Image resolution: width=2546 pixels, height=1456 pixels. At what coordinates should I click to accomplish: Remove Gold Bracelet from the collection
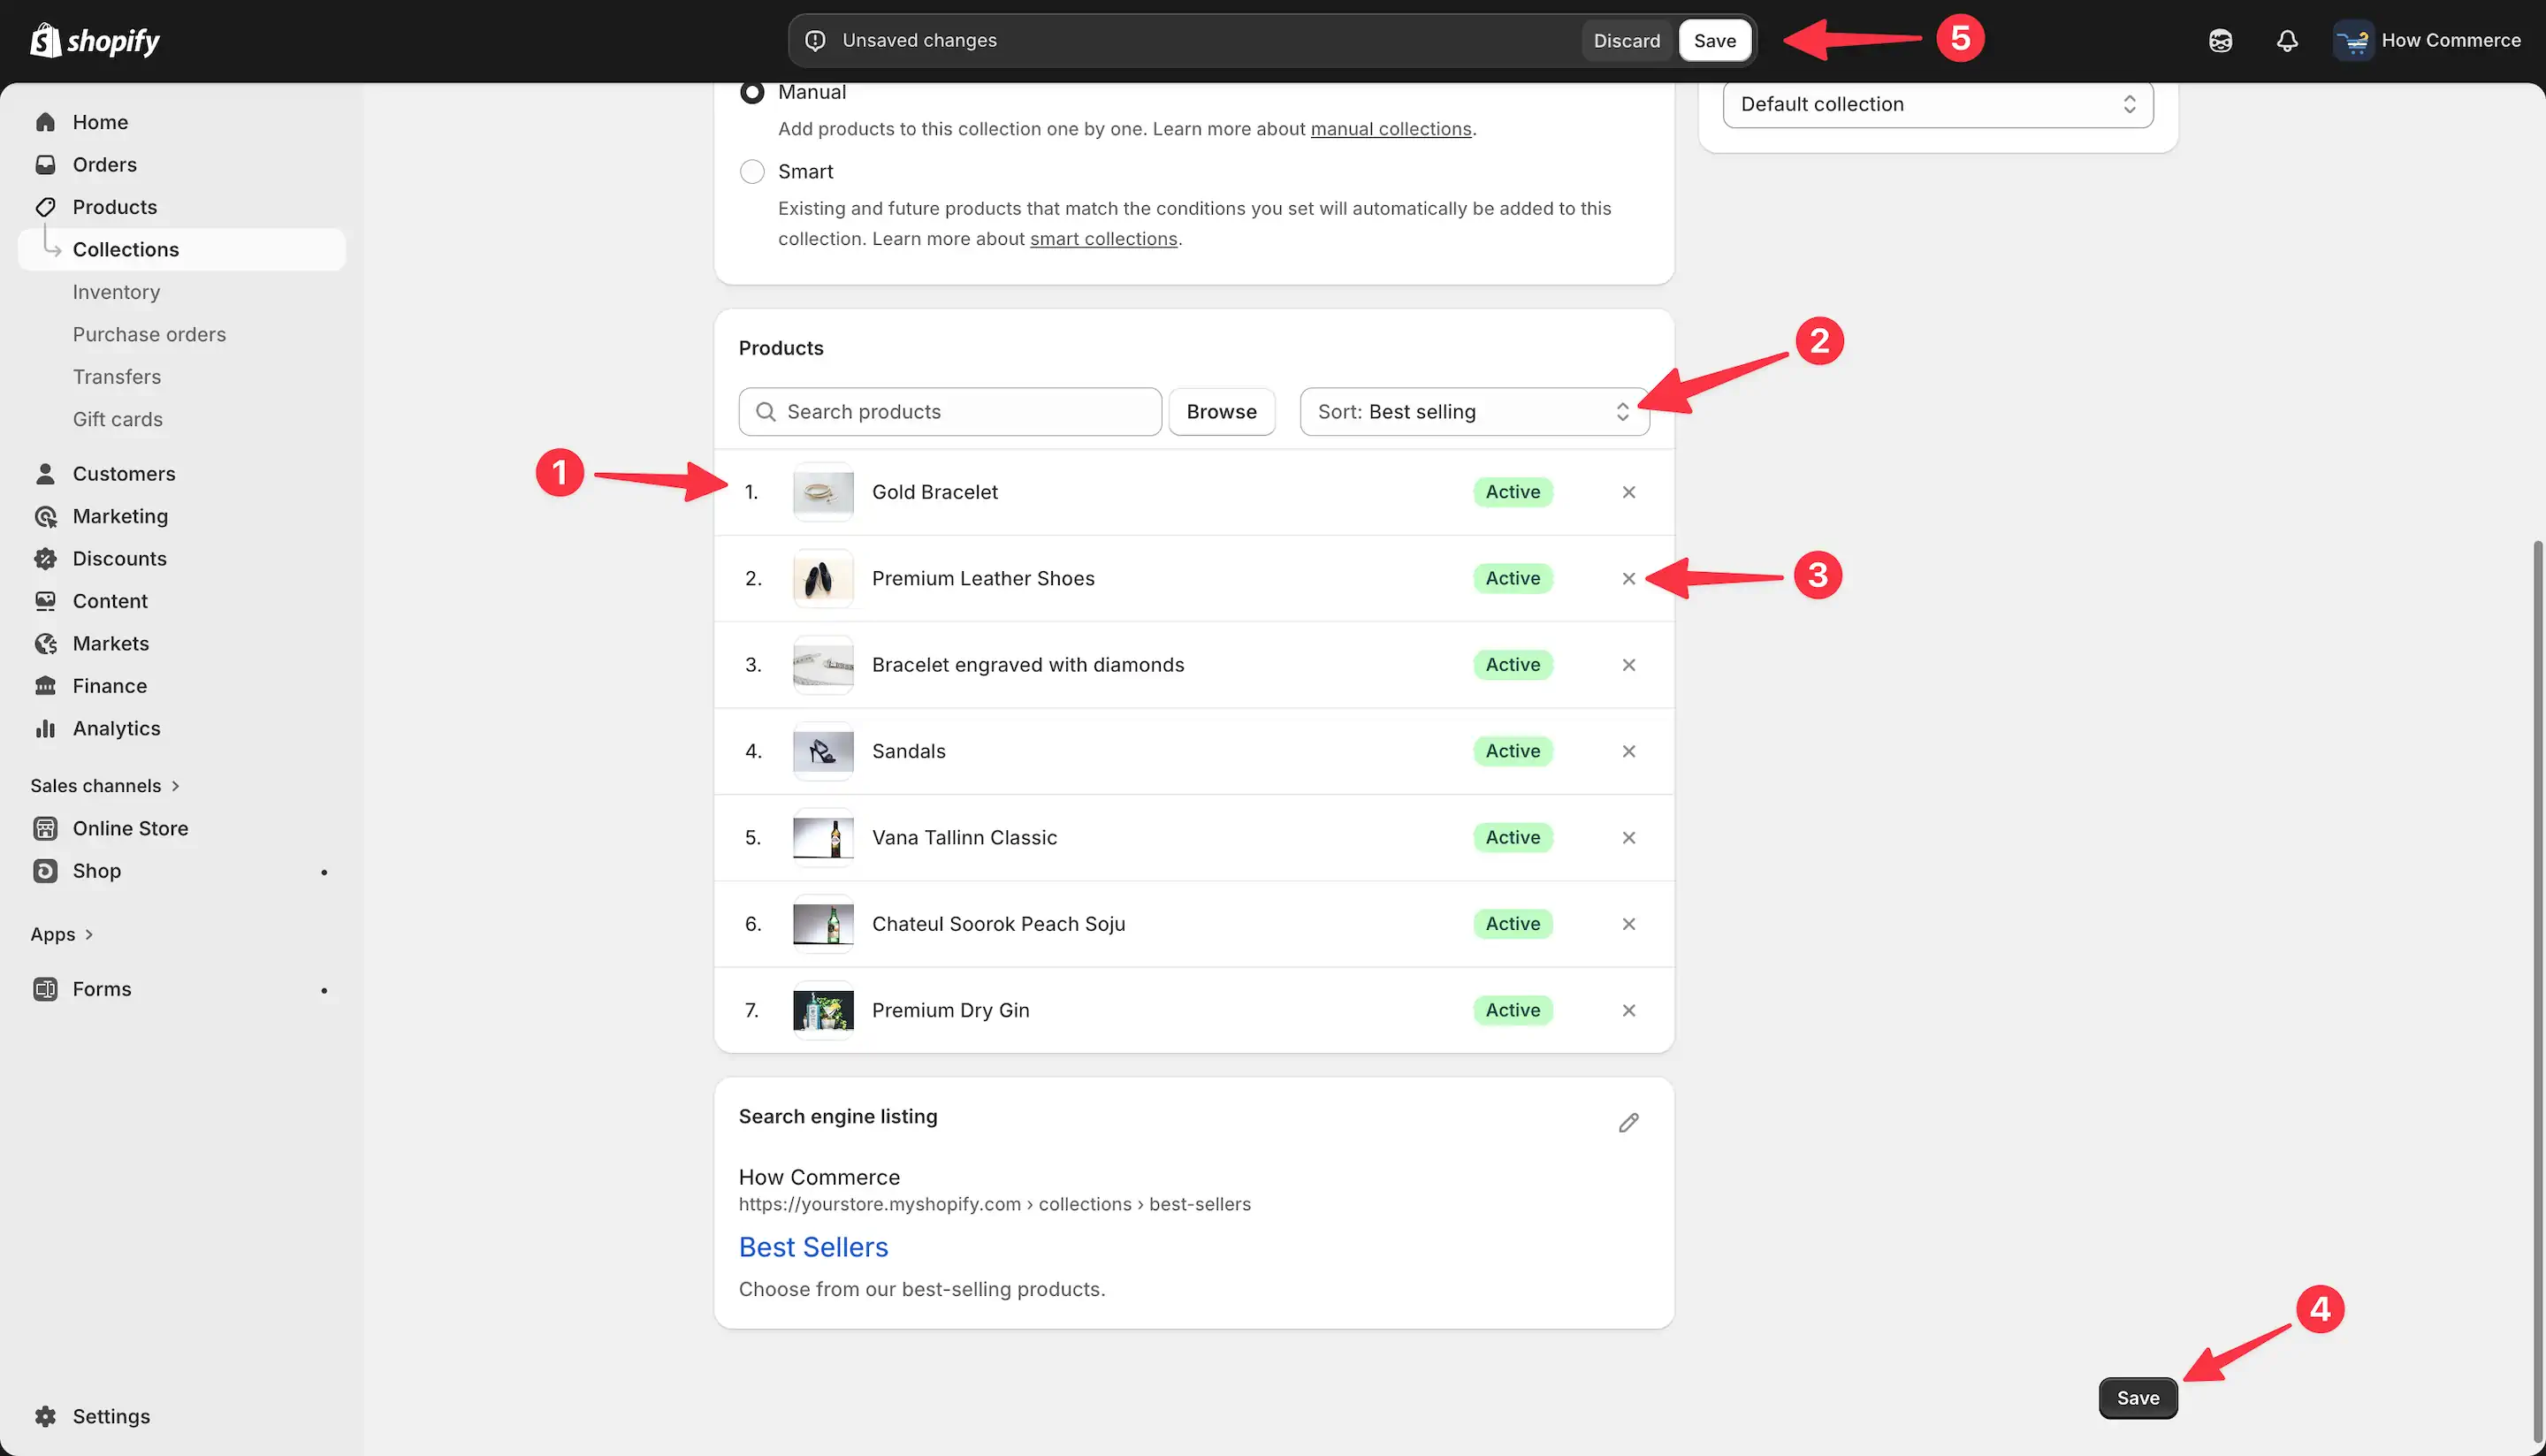pyautogui.click(x=1628, y=492)
